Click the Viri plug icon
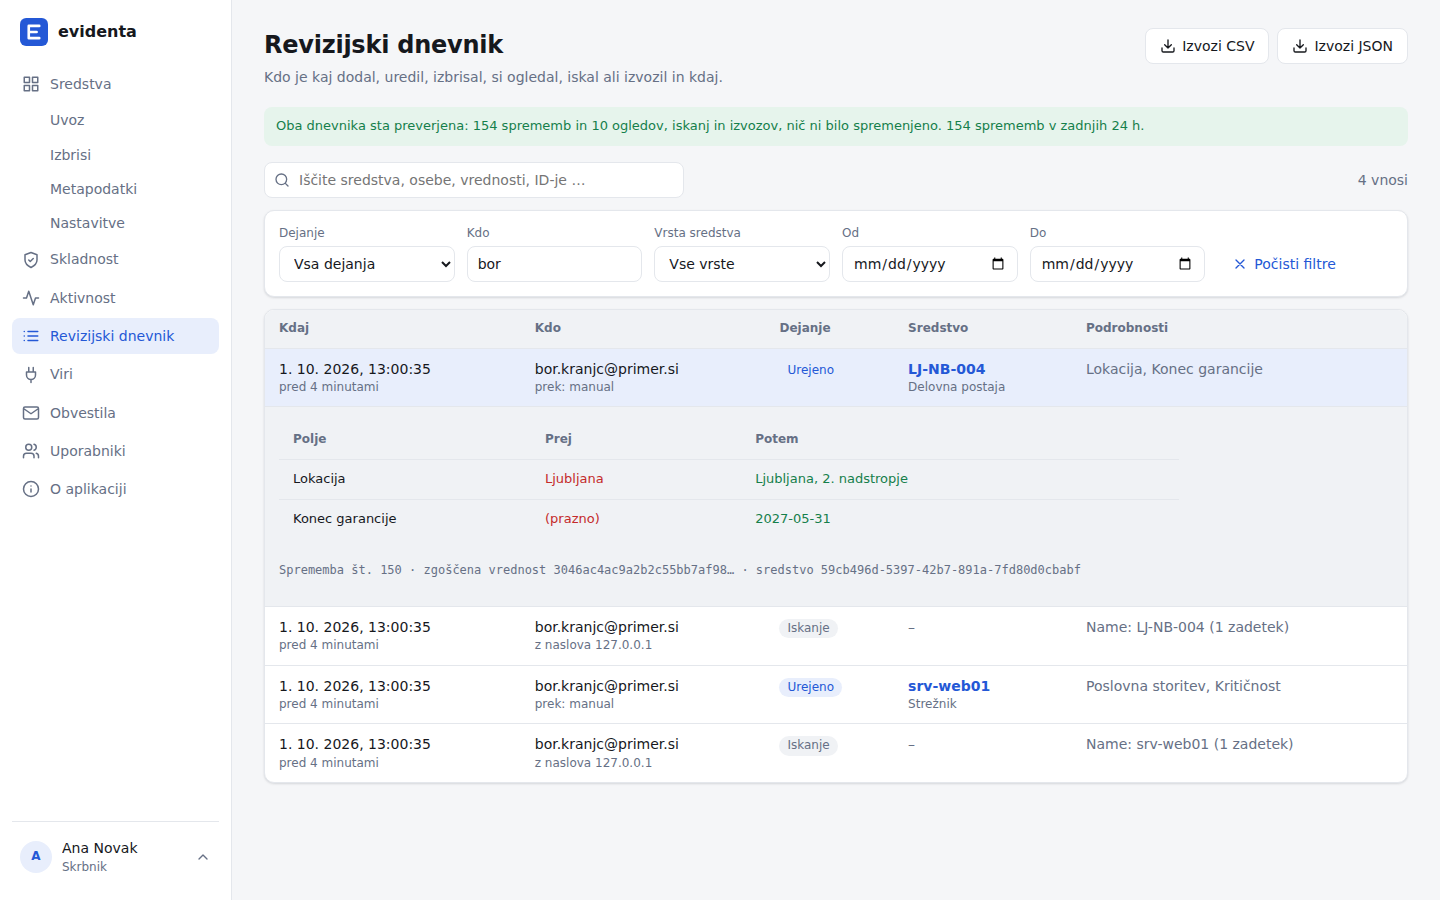The width and height of the screenshot is (1440, 900). [31, 374]
